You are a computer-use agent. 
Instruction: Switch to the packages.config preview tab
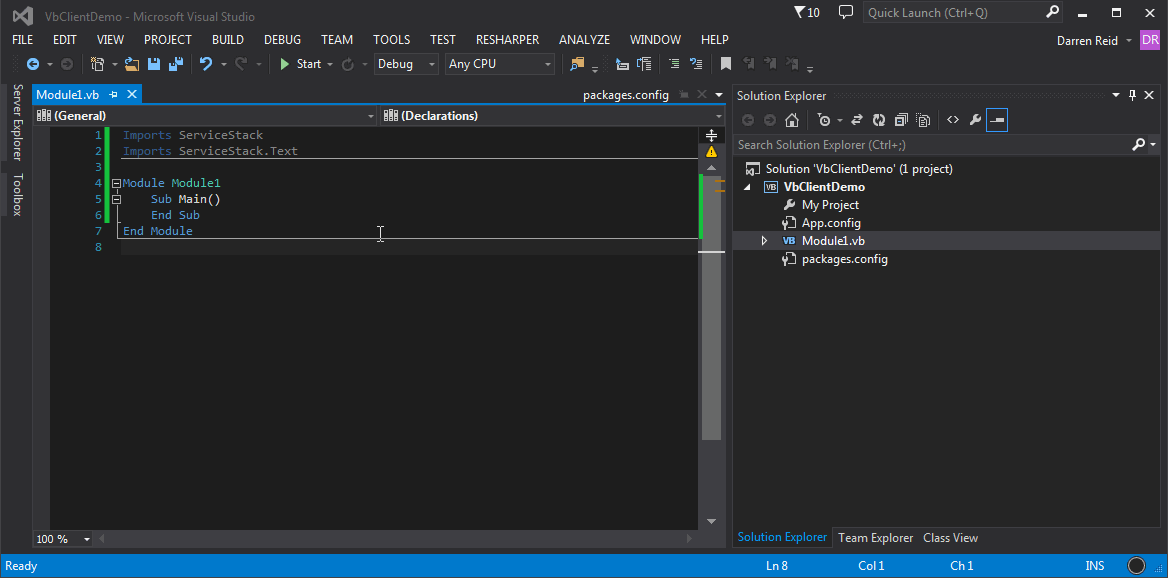(x=626, y=95)
